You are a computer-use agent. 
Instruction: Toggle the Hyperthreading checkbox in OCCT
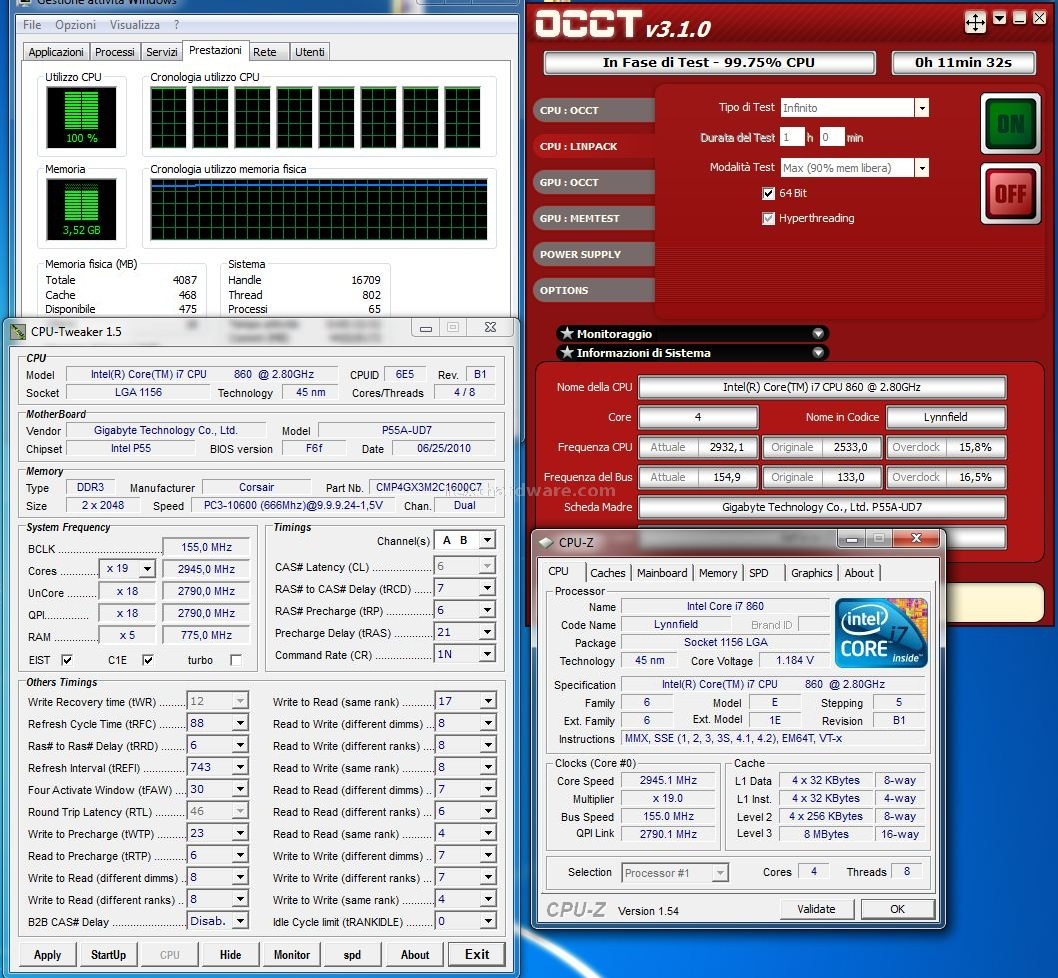click(768, 219)
